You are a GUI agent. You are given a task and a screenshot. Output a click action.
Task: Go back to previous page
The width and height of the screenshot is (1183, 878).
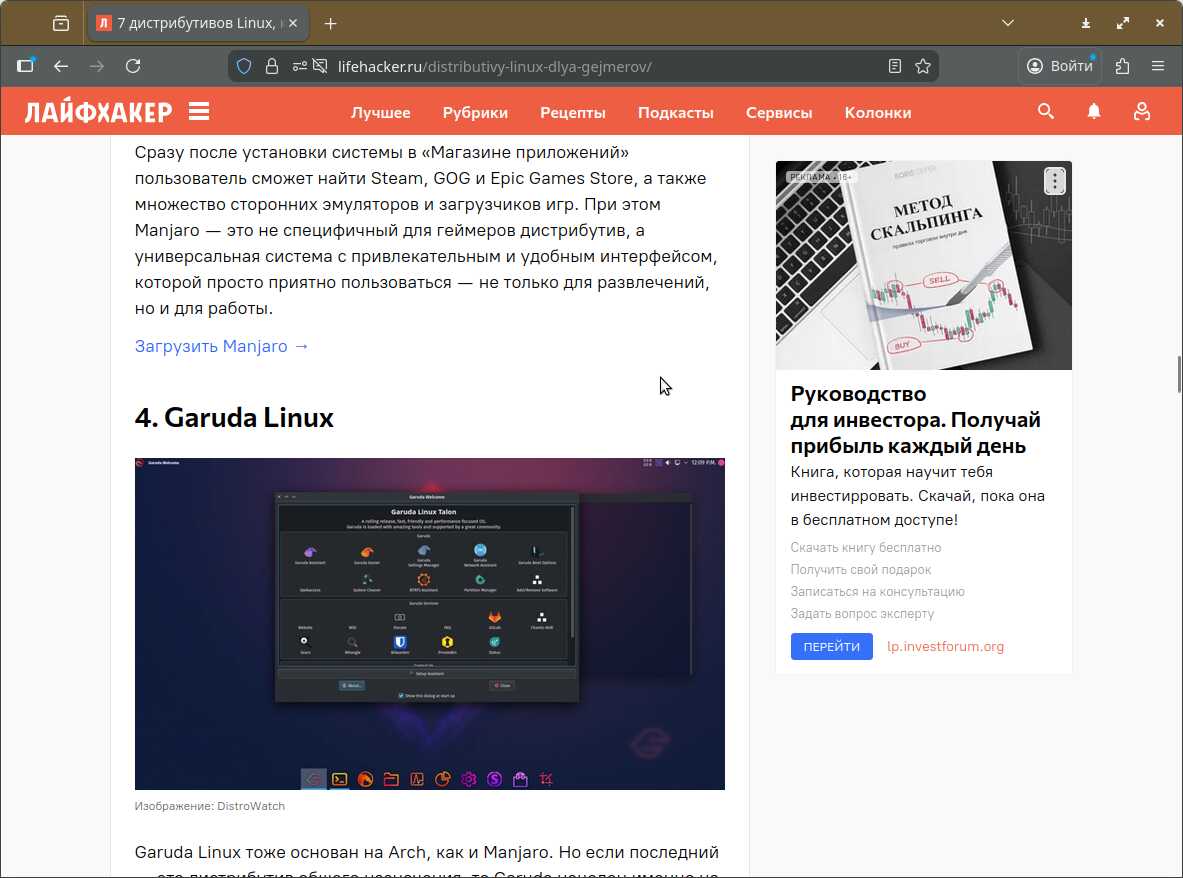point(61,66)
